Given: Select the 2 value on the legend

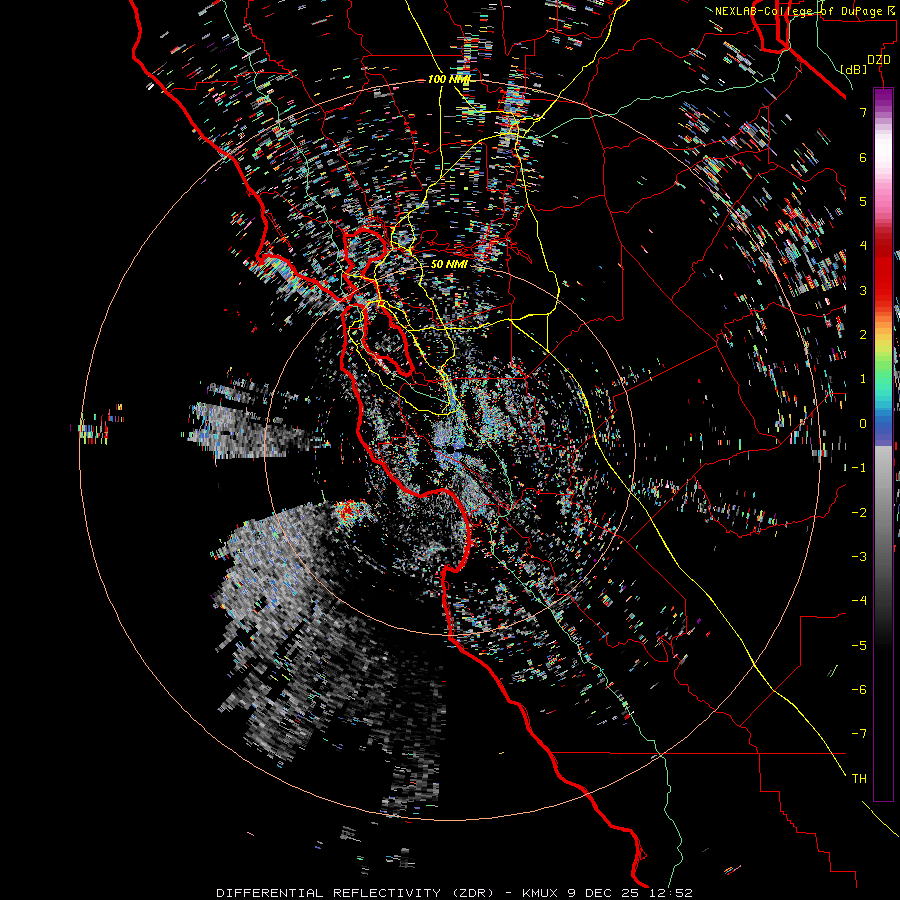Looking at the screenshot, I should (x=863, y=335).
